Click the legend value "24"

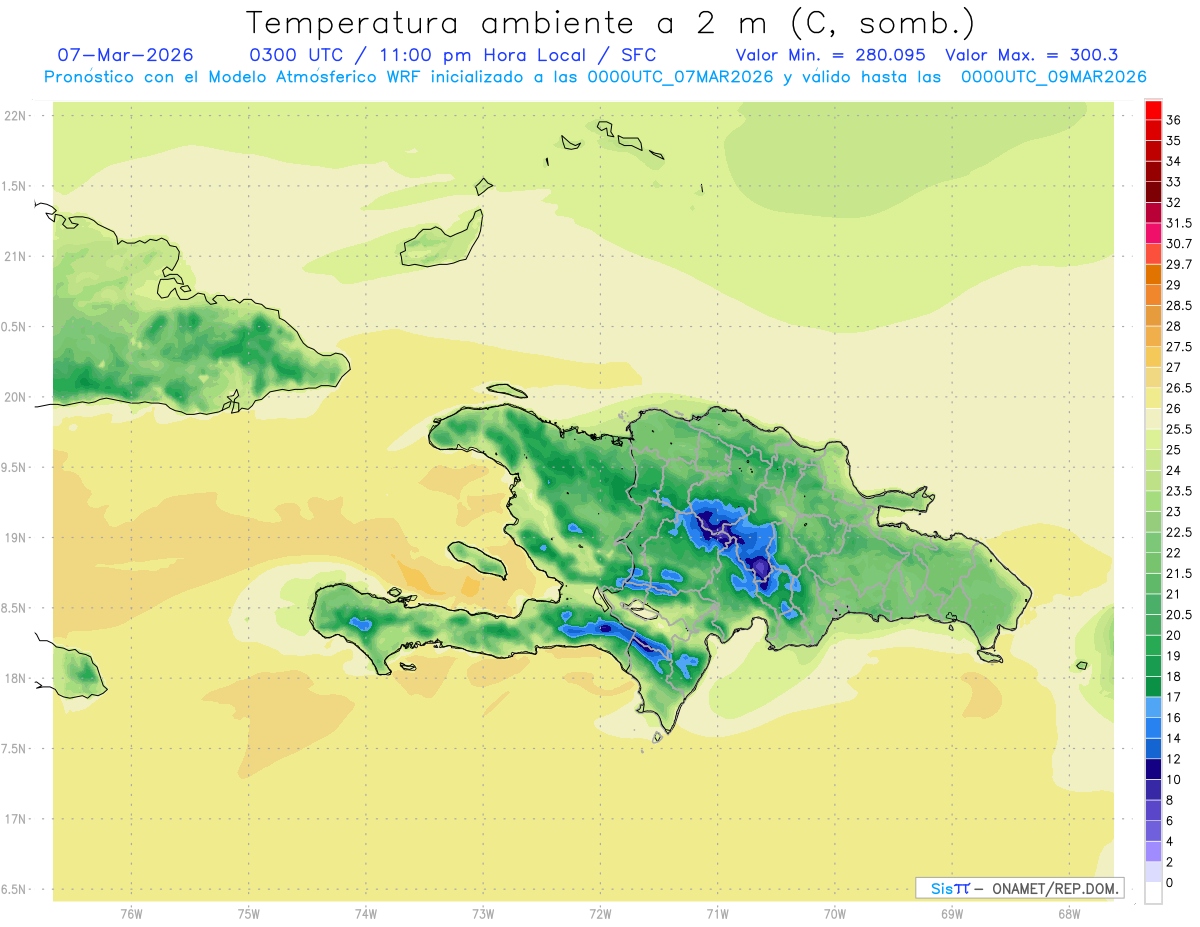click(1174, 470)
